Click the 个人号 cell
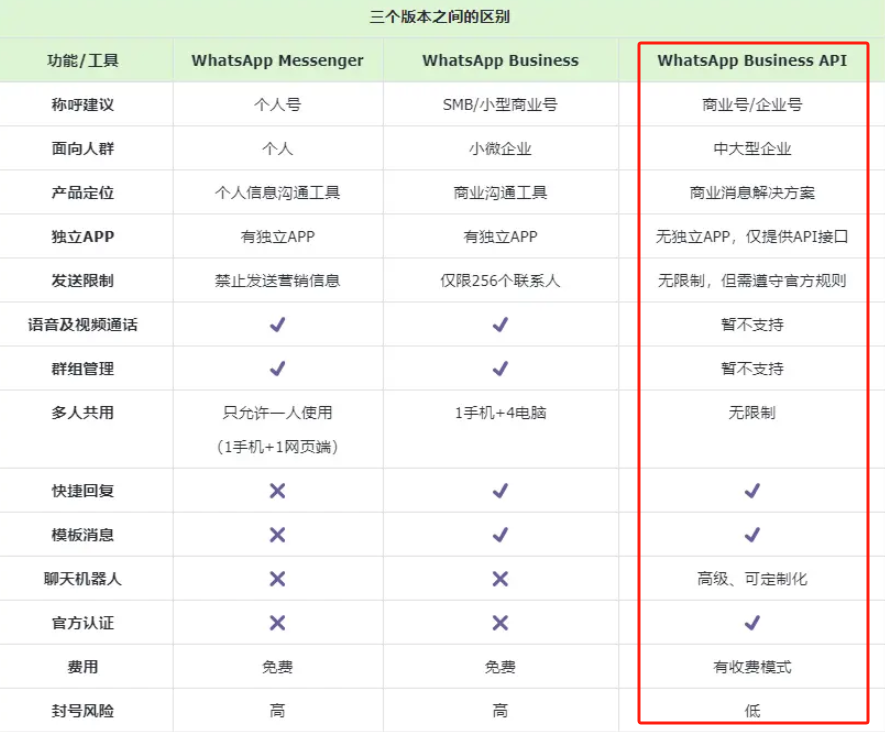 pos(277,105)
